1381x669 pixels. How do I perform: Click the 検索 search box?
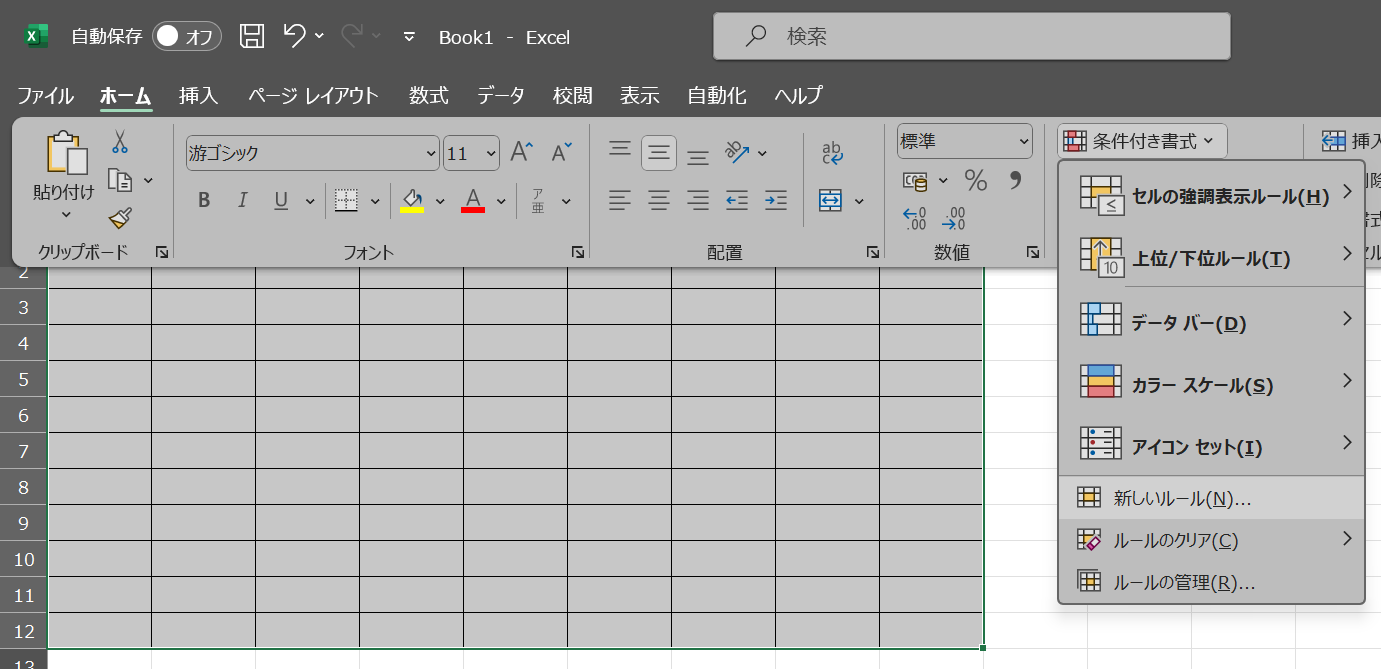[x=970, y=37]
